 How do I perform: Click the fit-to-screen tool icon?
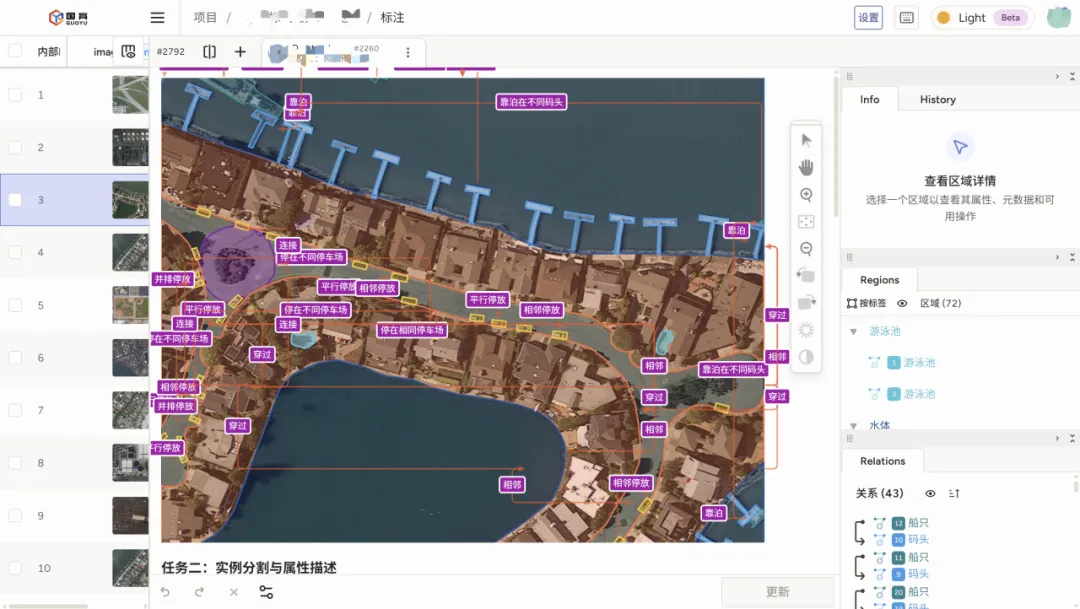point(806,222)
